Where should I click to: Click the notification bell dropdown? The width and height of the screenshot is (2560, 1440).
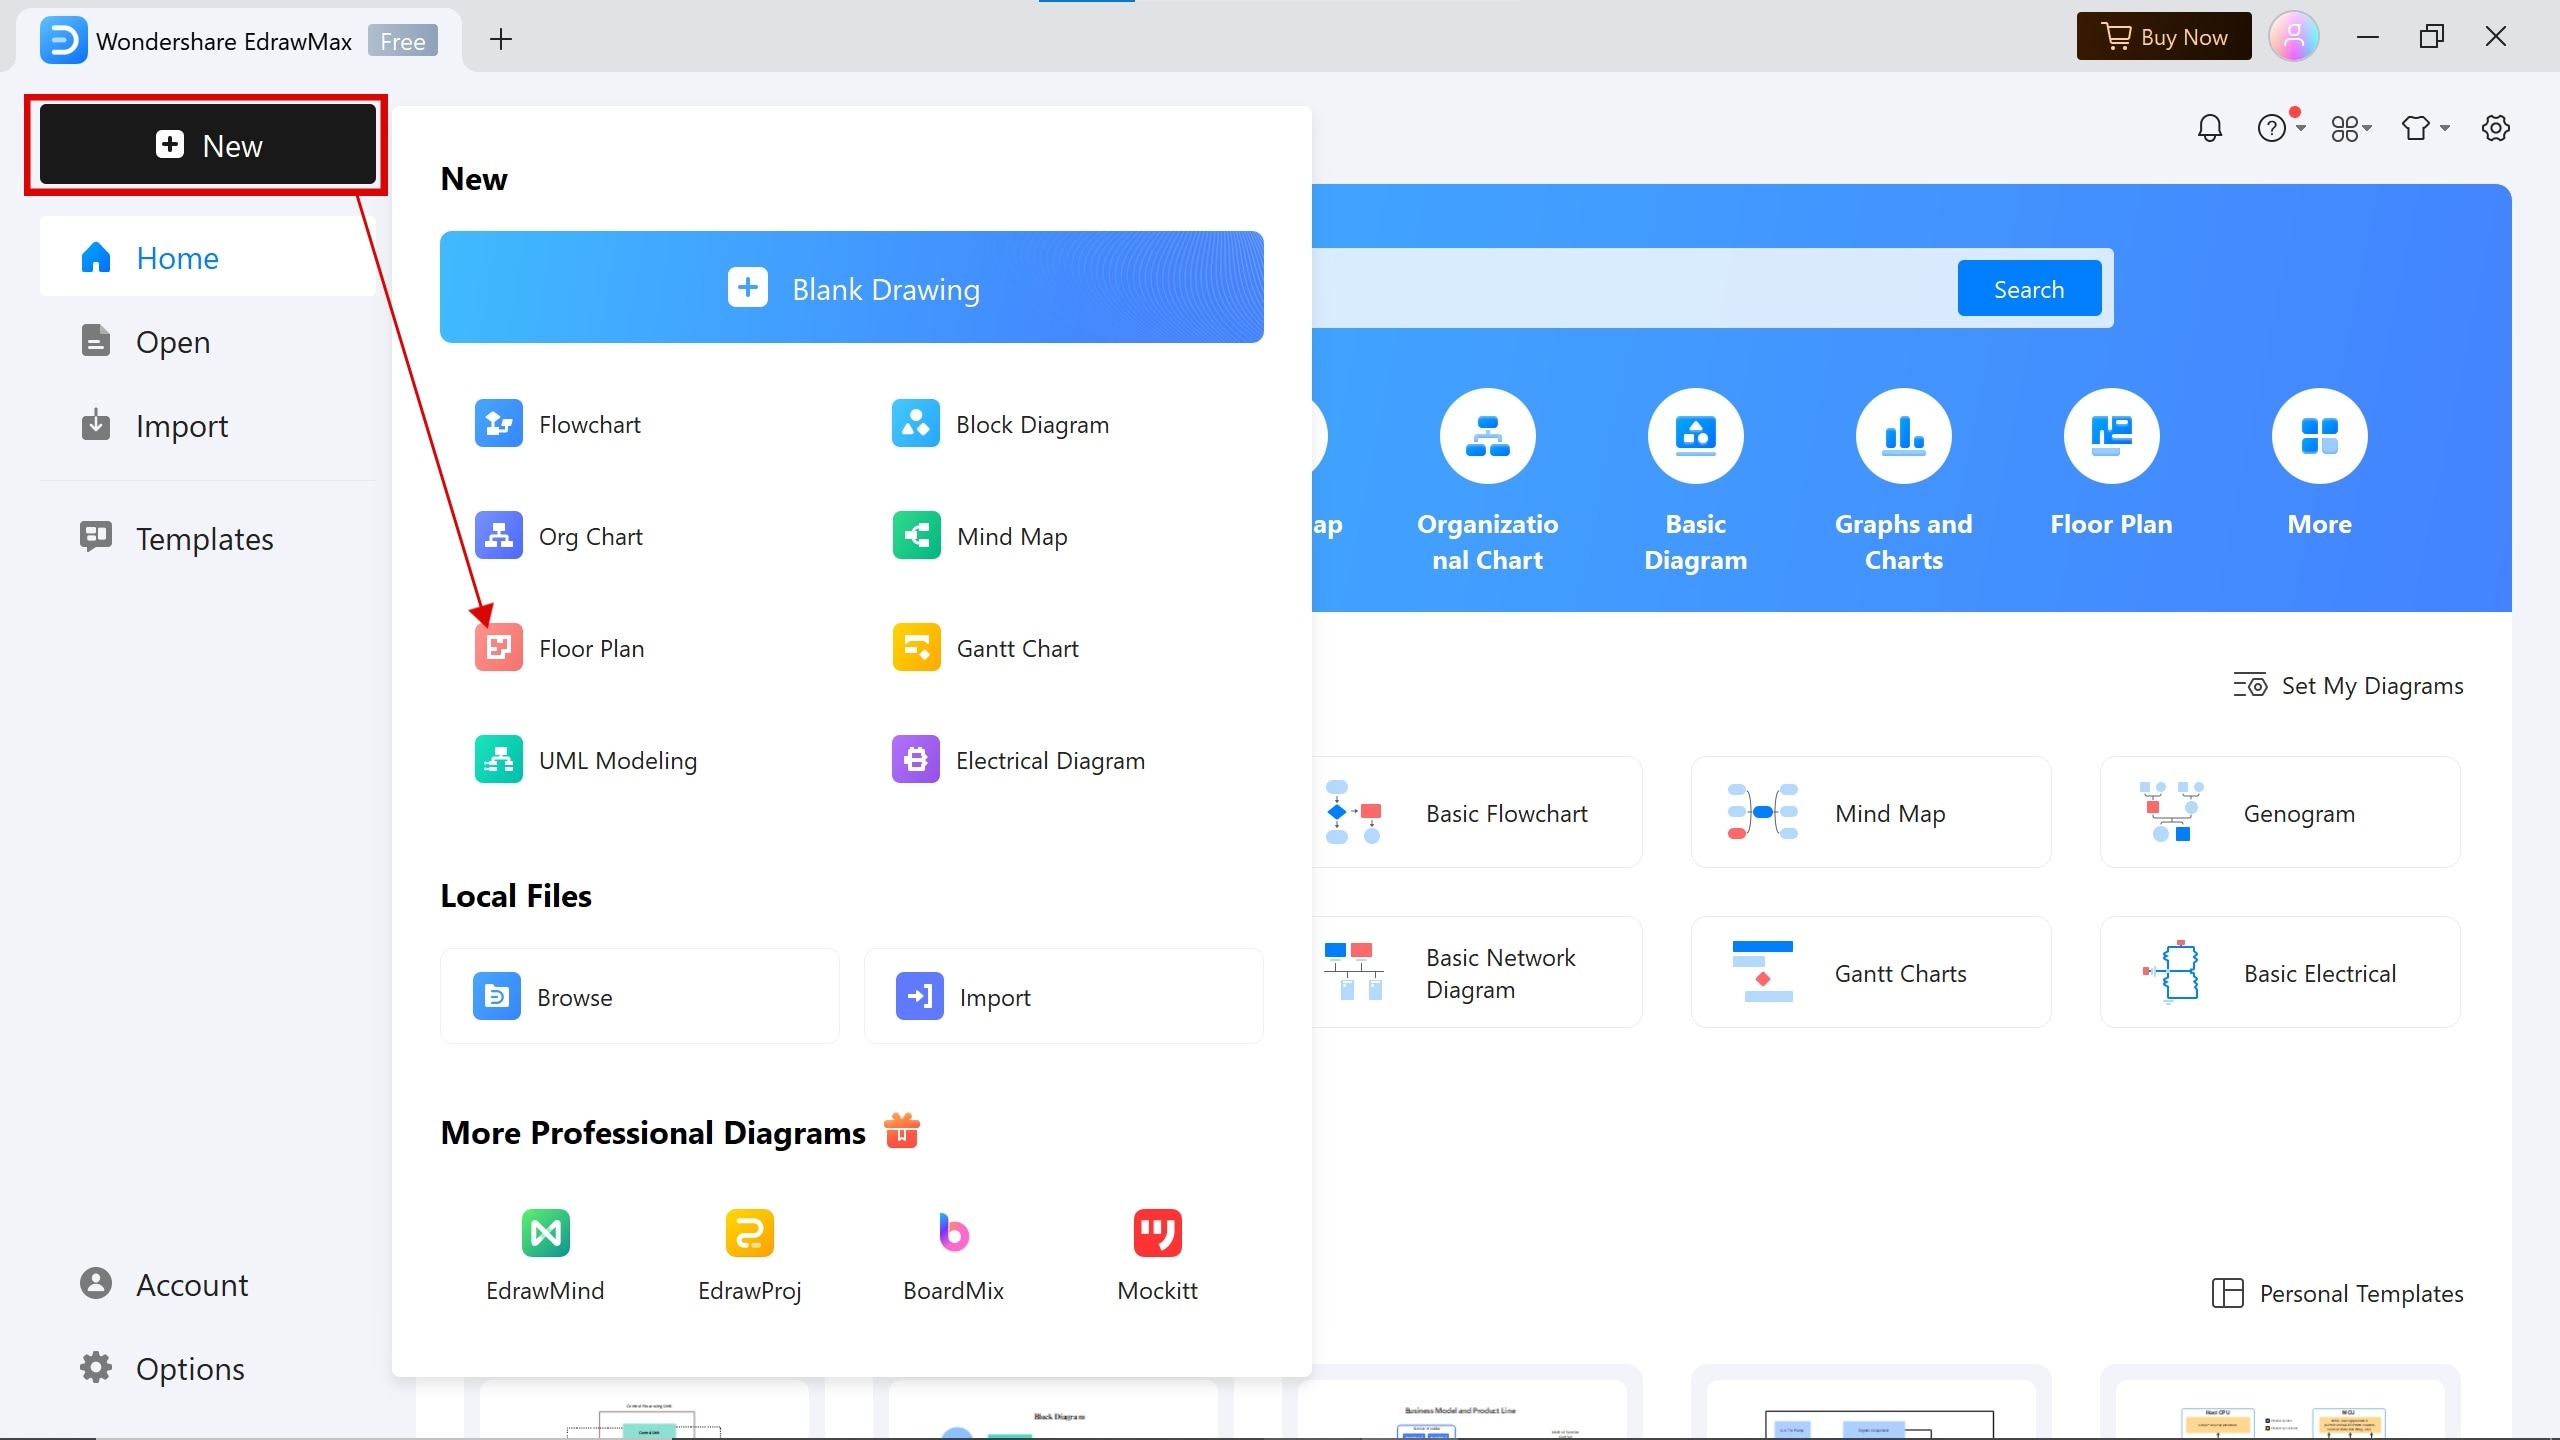point(2210,128)
